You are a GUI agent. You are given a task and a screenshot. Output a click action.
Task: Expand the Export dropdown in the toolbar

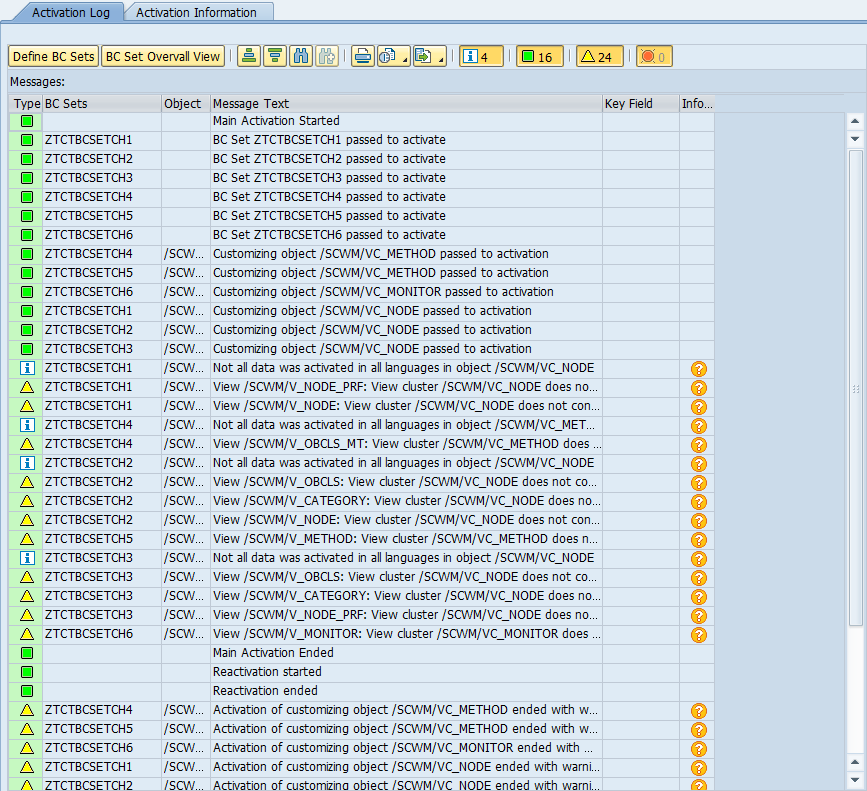pyautogui.click(x=440, y=58)
